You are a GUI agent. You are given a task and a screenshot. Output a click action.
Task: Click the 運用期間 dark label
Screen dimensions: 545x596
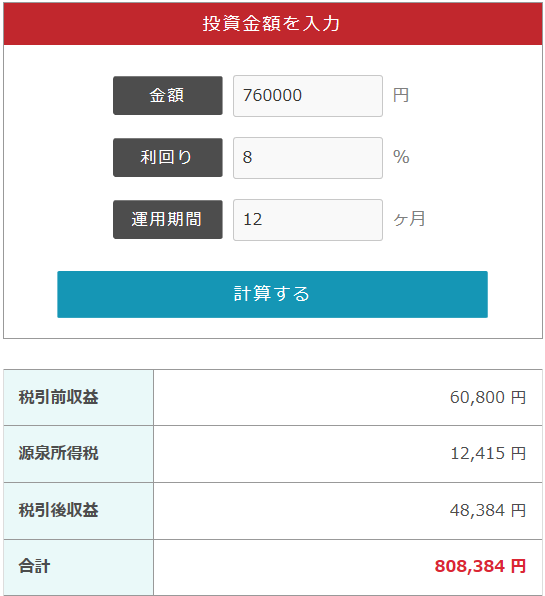168,219
